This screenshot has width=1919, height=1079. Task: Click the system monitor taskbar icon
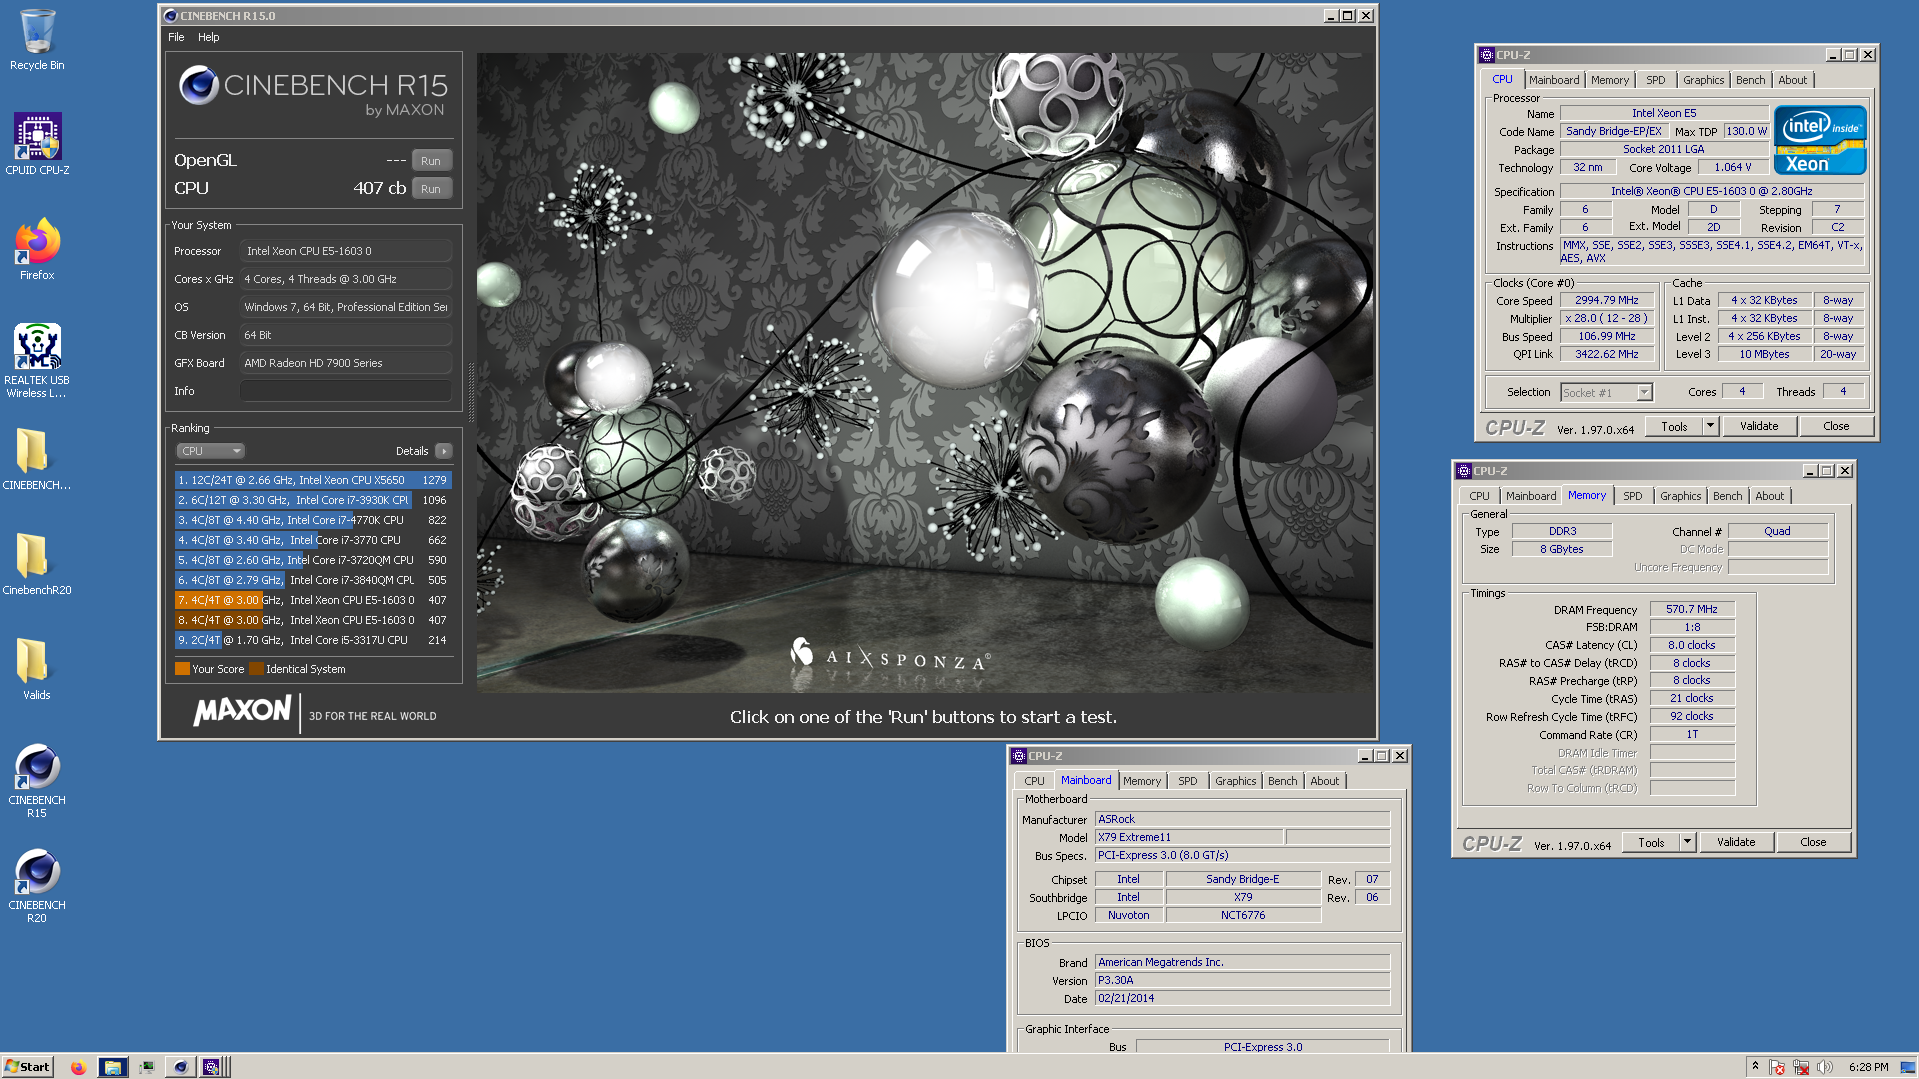[x=146, y=1067]
